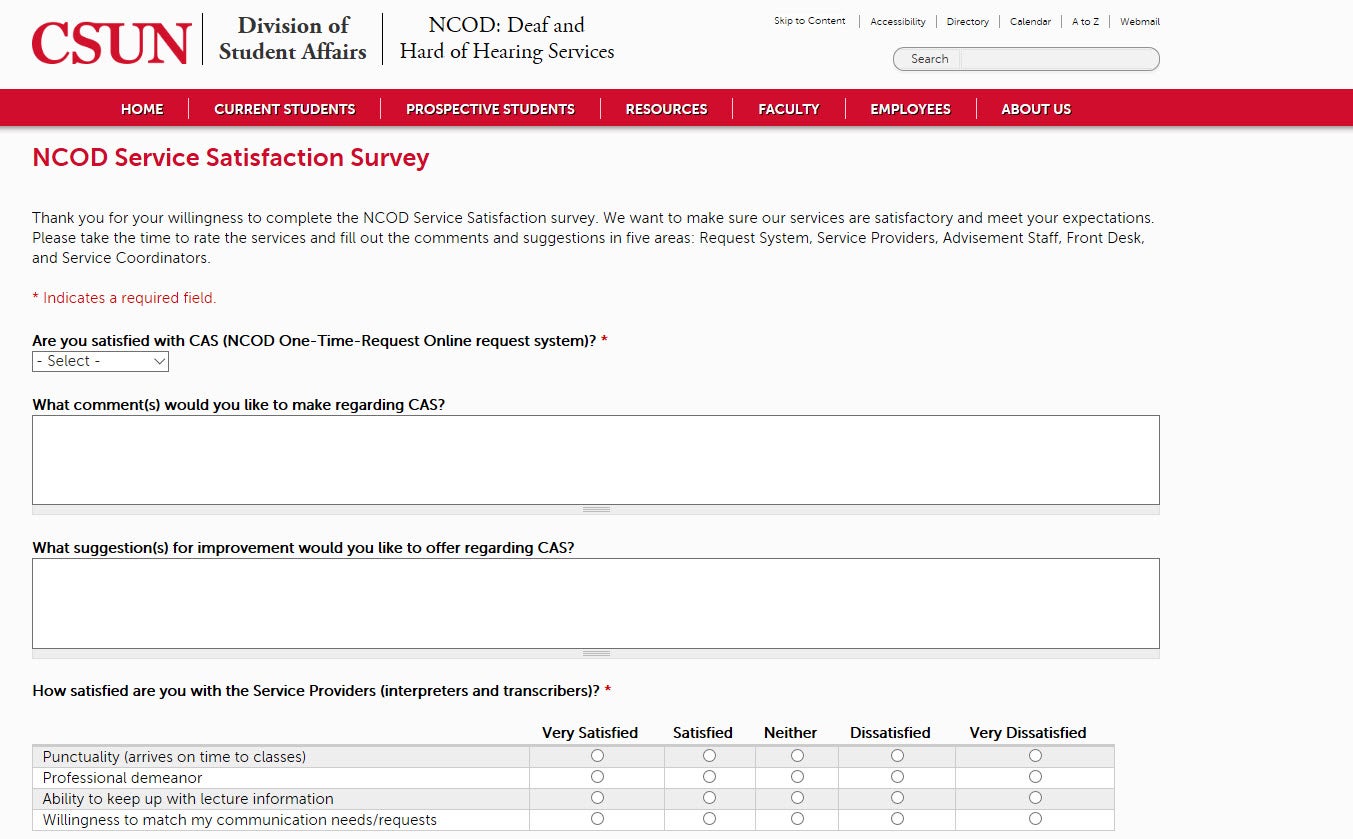Select Dissatisfied for Punctuality
1353x839 pixels.
[897, 756]
